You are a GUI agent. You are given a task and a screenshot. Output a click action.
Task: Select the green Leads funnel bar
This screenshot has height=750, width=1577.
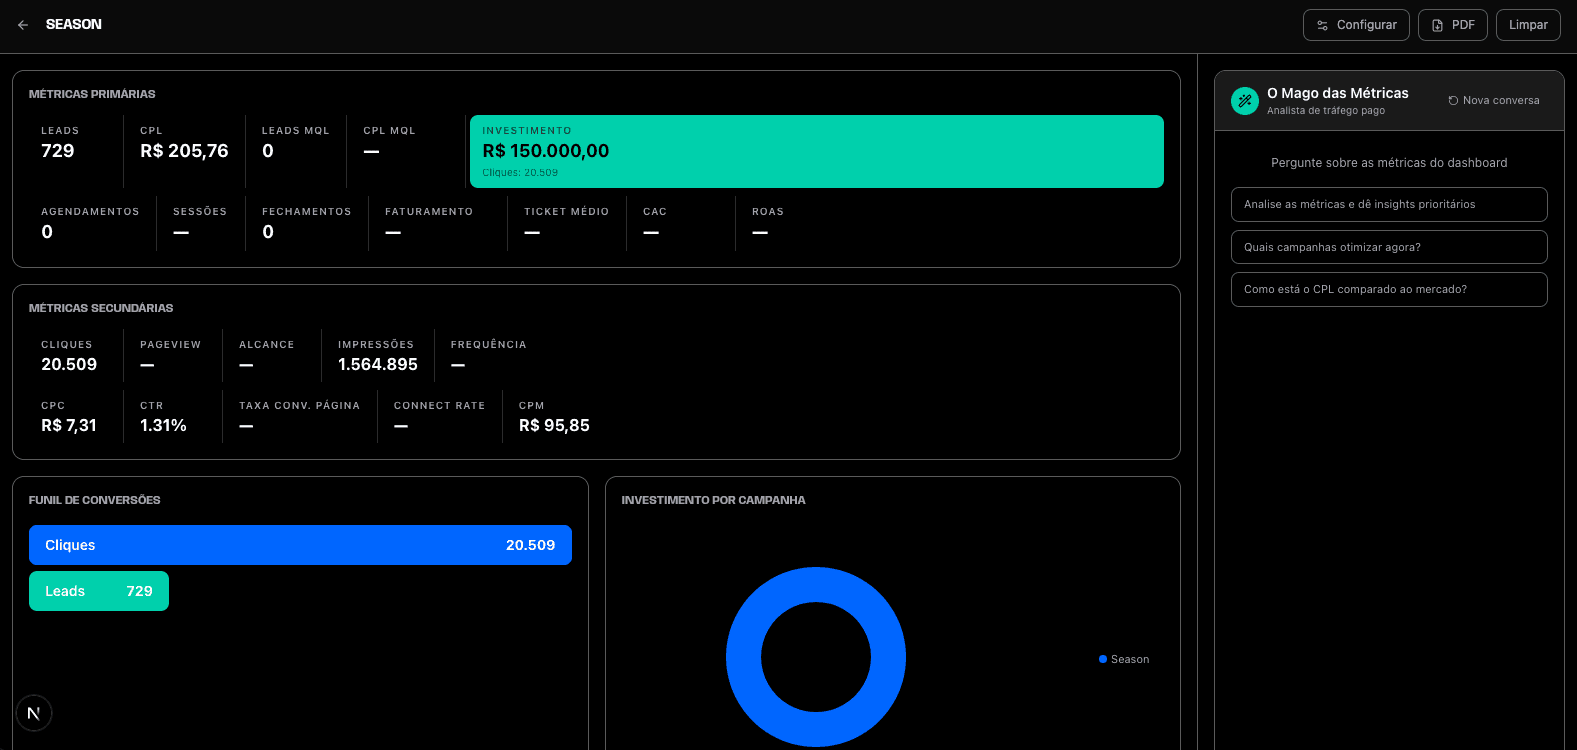coord(99,591)
